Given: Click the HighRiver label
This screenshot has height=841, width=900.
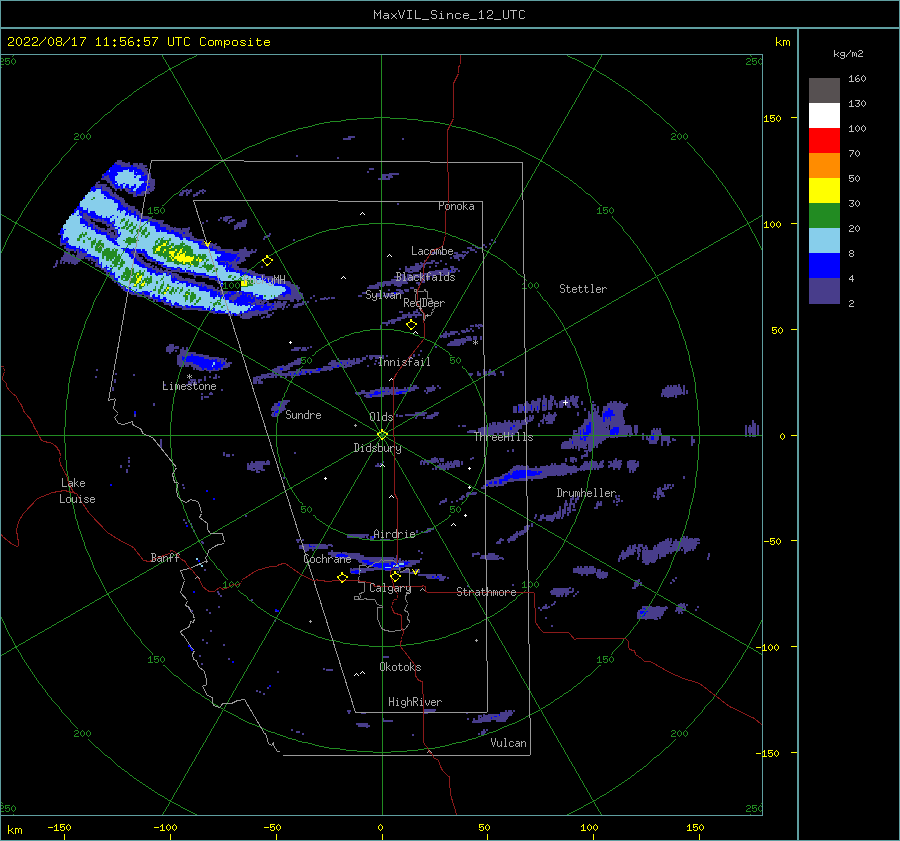Looking at the screenshot, I should 415,702.
